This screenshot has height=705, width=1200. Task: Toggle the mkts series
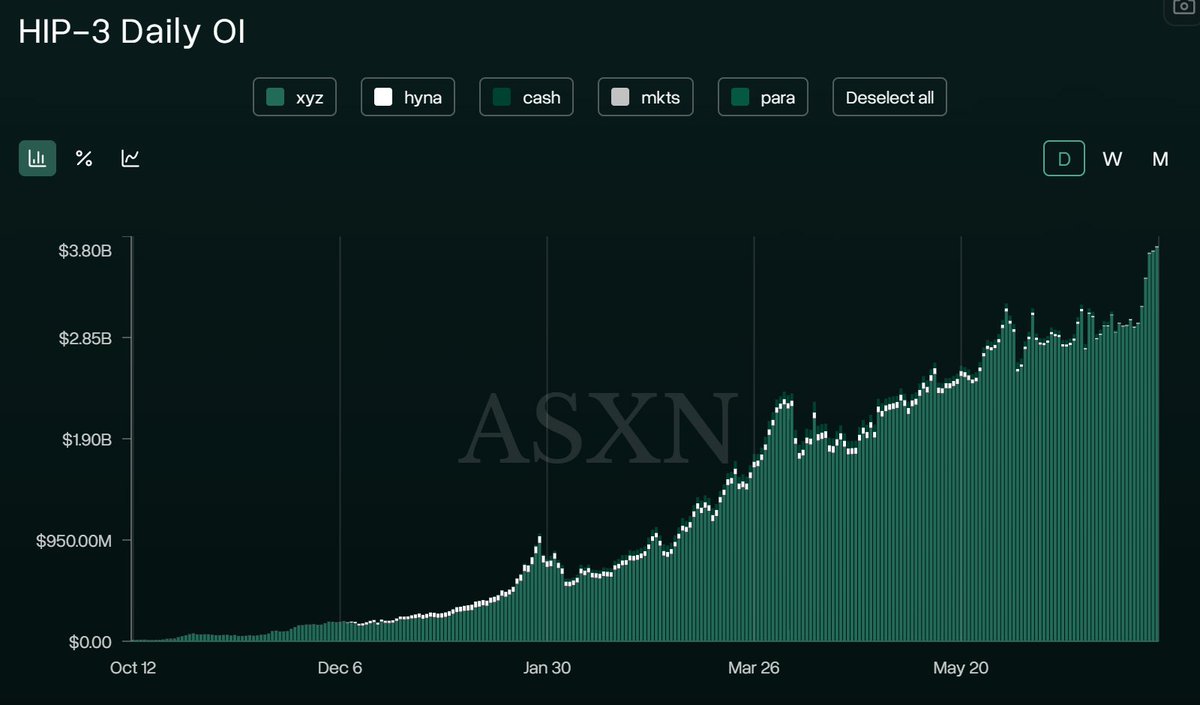coord(646,98)
